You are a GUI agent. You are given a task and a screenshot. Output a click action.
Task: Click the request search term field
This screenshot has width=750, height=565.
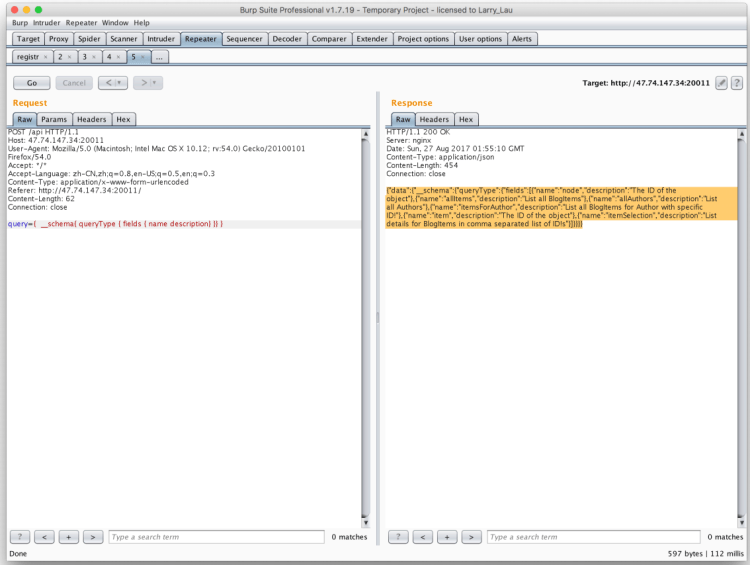(x=215, y=537)
